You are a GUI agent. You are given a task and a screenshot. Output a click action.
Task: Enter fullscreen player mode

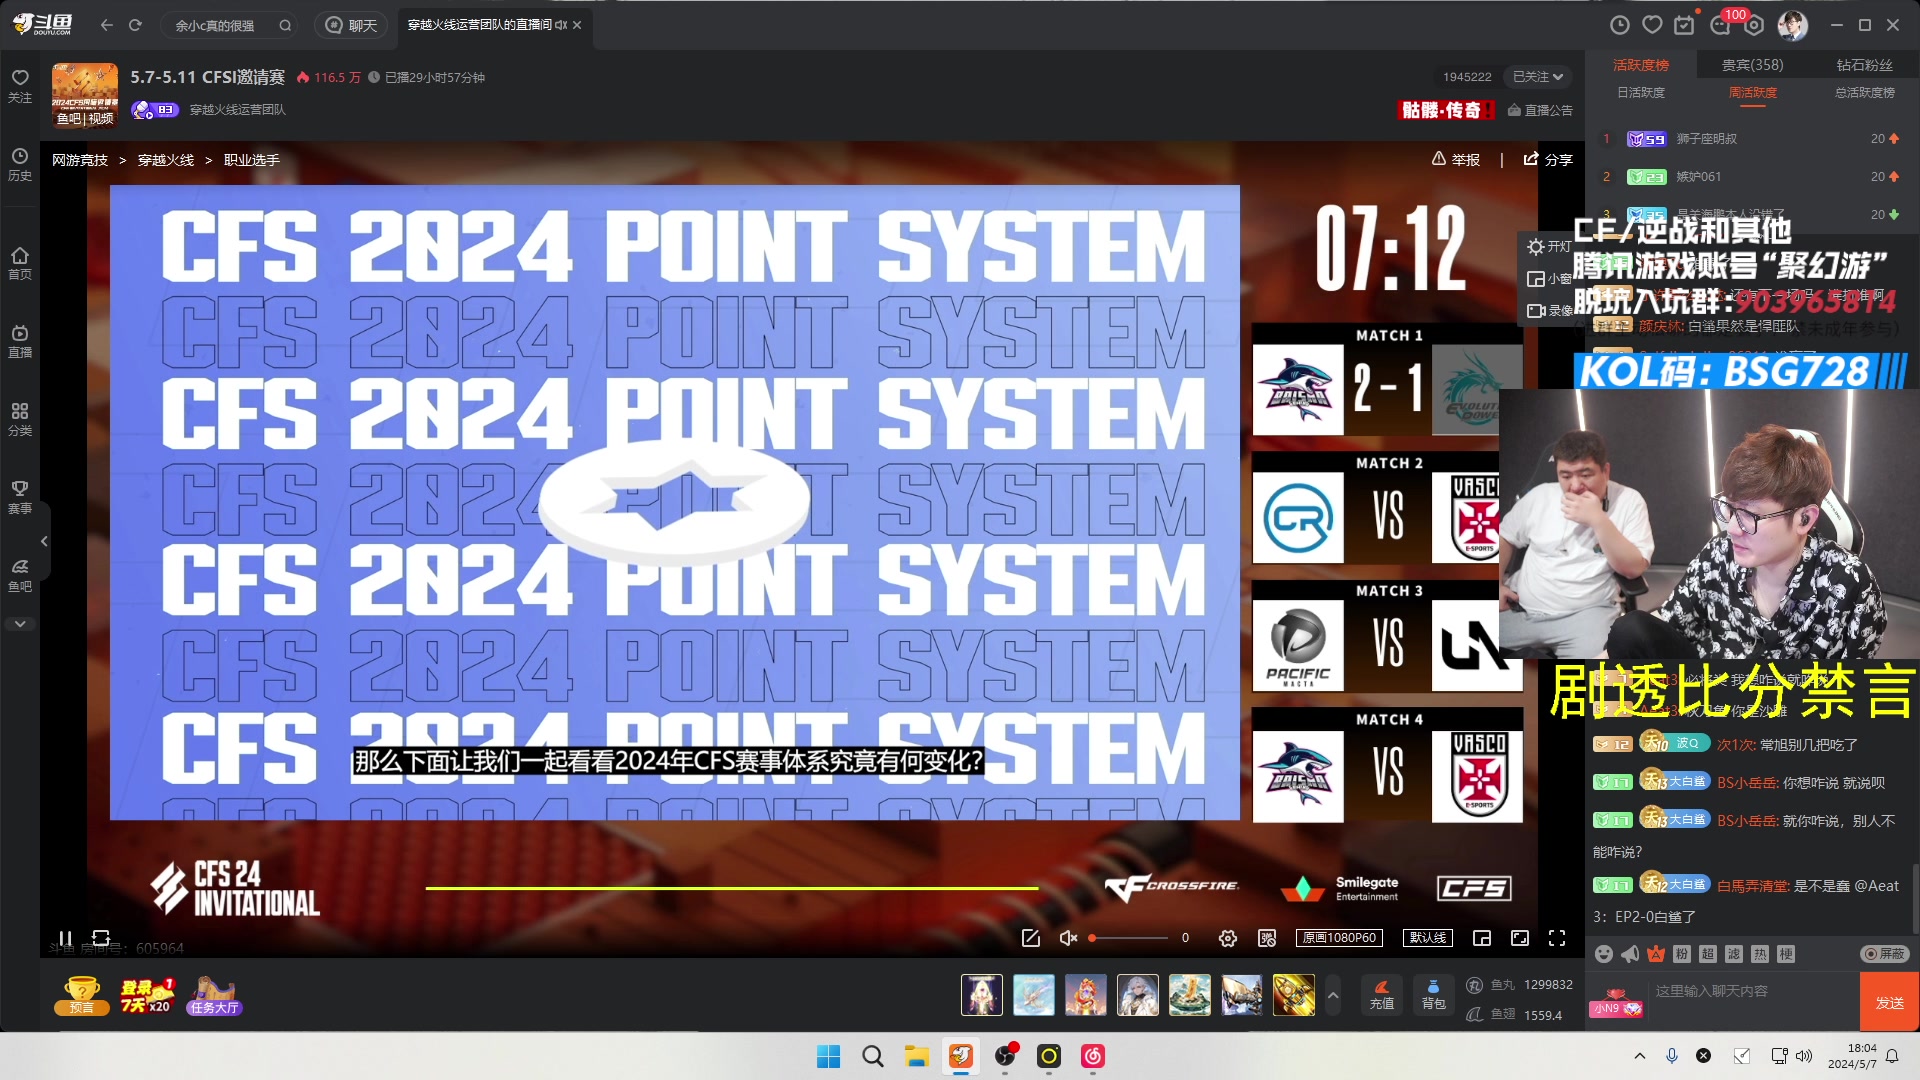point(1557,938)
